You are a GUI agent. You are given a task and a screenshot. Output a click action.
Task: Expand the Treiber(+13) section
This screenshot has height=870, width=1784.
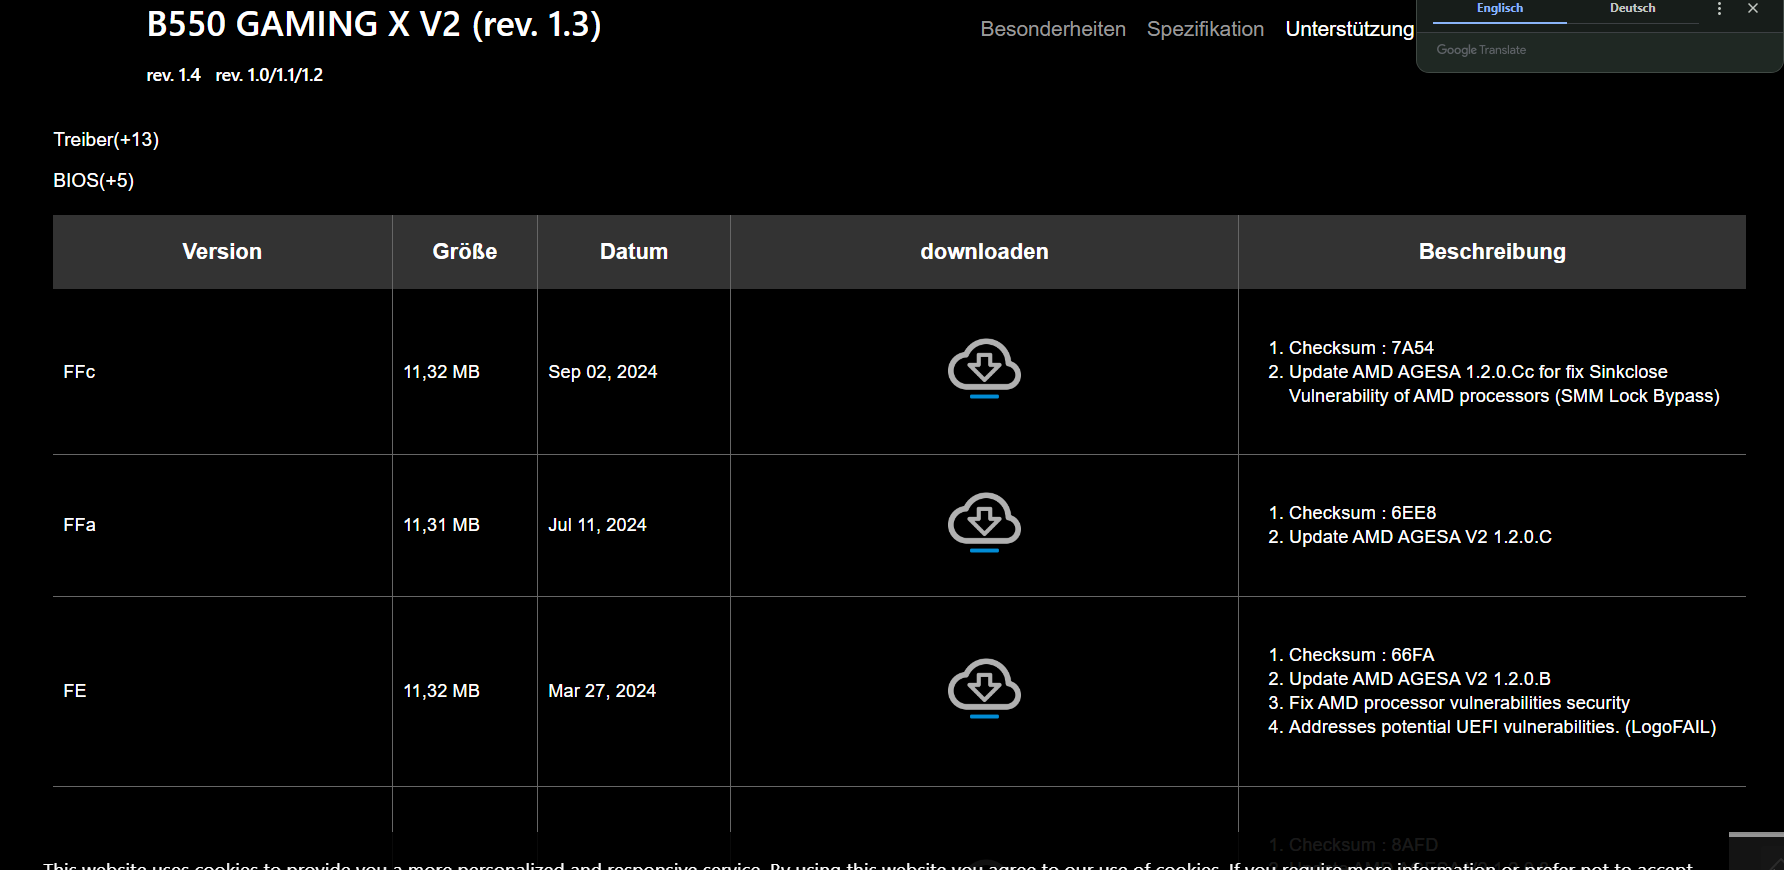[106, 140]
